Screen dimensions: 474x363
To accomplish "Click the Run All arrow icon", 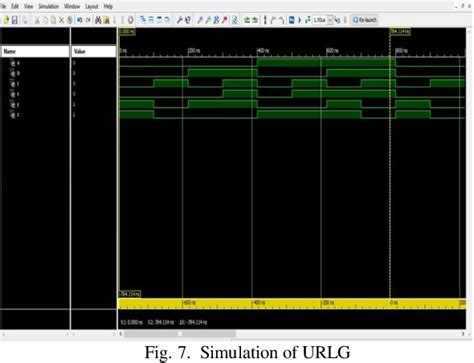I will click(x=299, y=20).
